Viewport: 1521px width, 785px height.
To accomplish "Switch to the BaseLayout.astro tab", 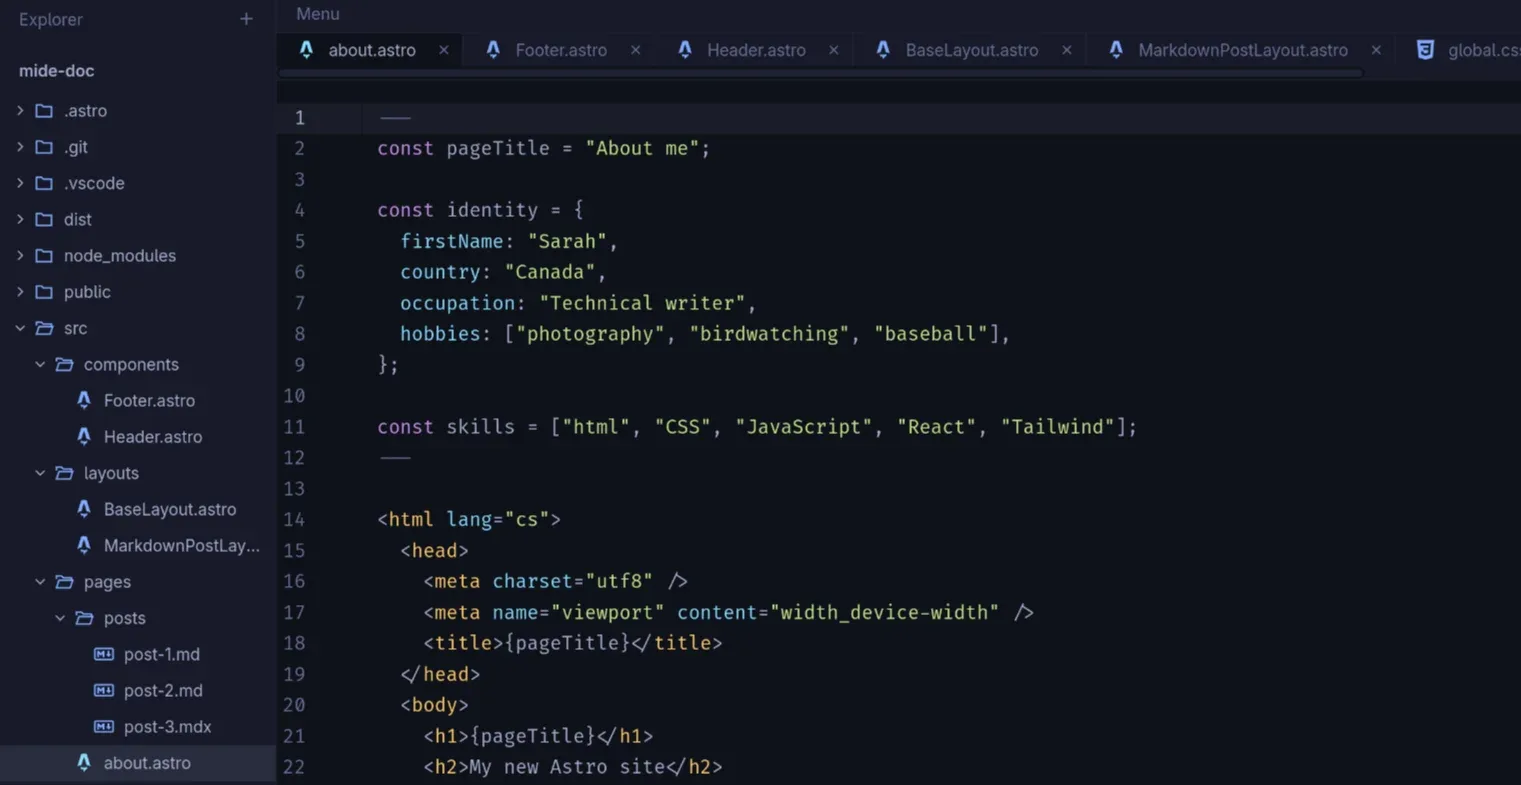I will pyautogui.click(x=972, y=50).
